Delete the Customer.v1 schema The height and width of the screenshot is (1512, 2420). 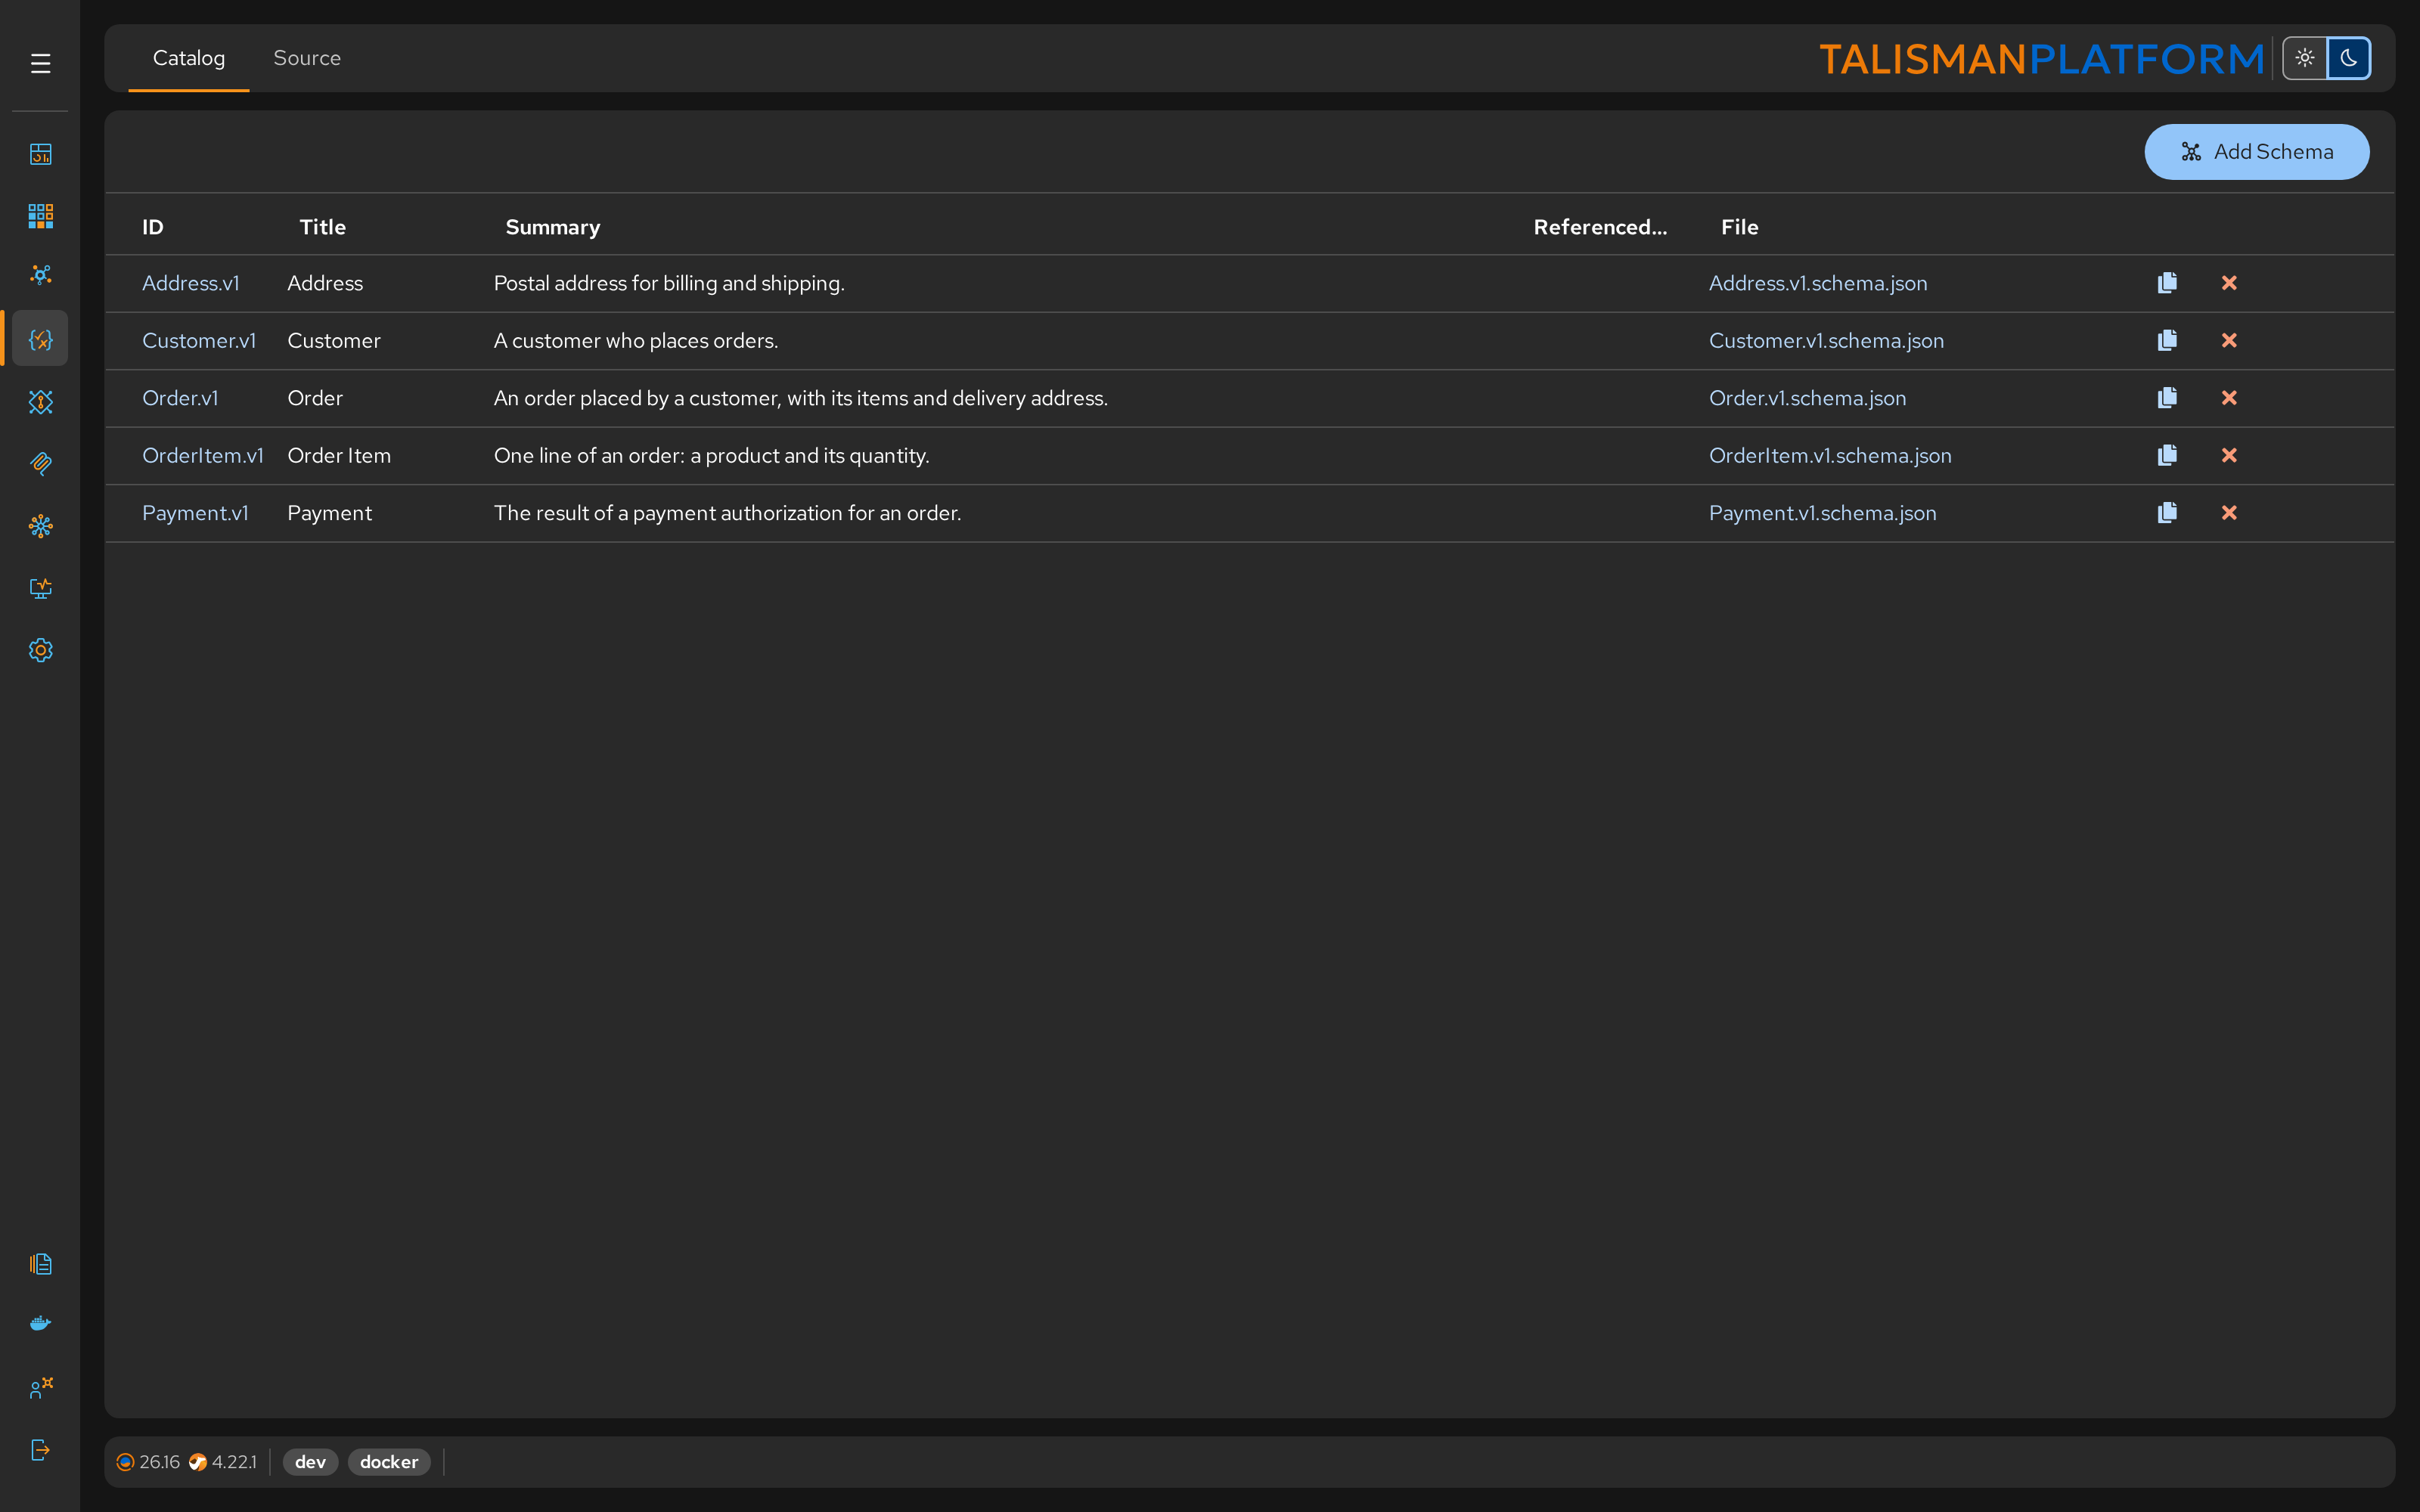click(2229, 340)
